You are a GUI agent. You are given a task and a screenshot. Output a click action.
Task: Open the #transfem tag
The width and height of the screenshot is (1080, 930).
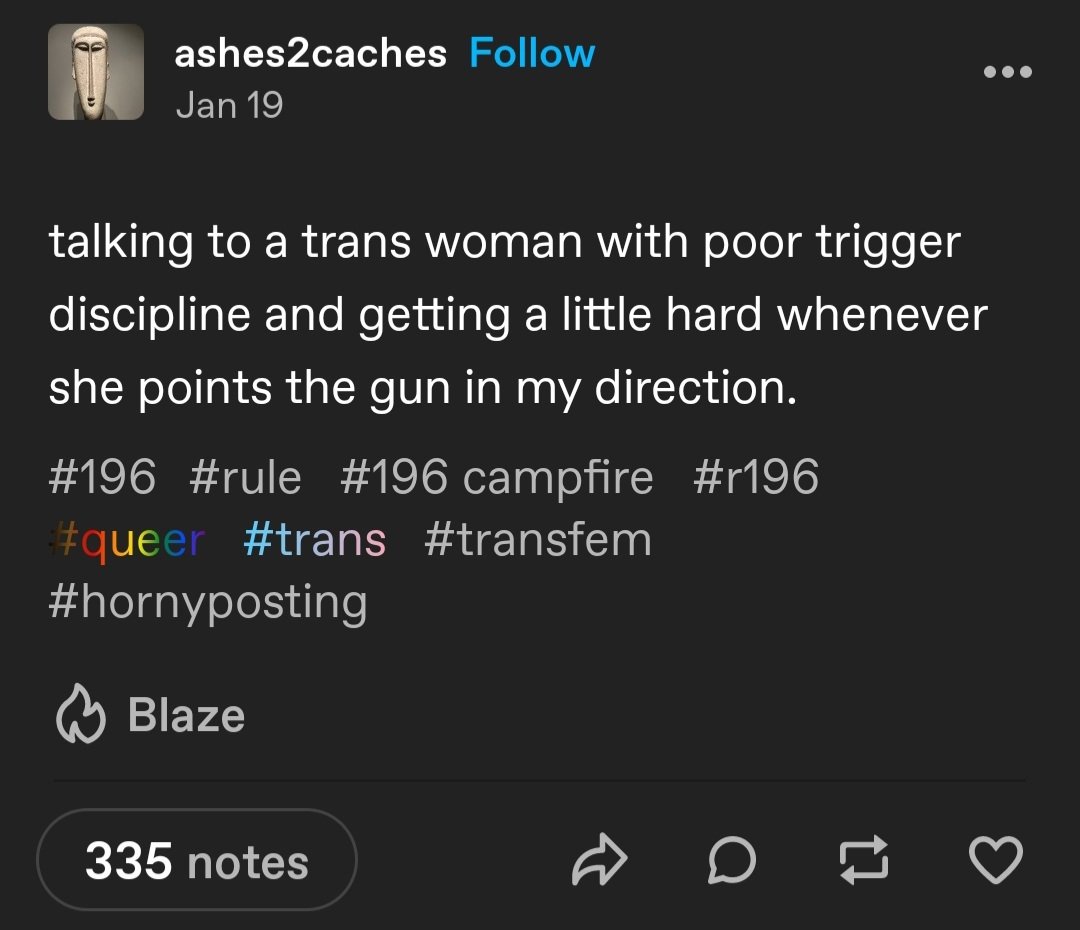539,539
